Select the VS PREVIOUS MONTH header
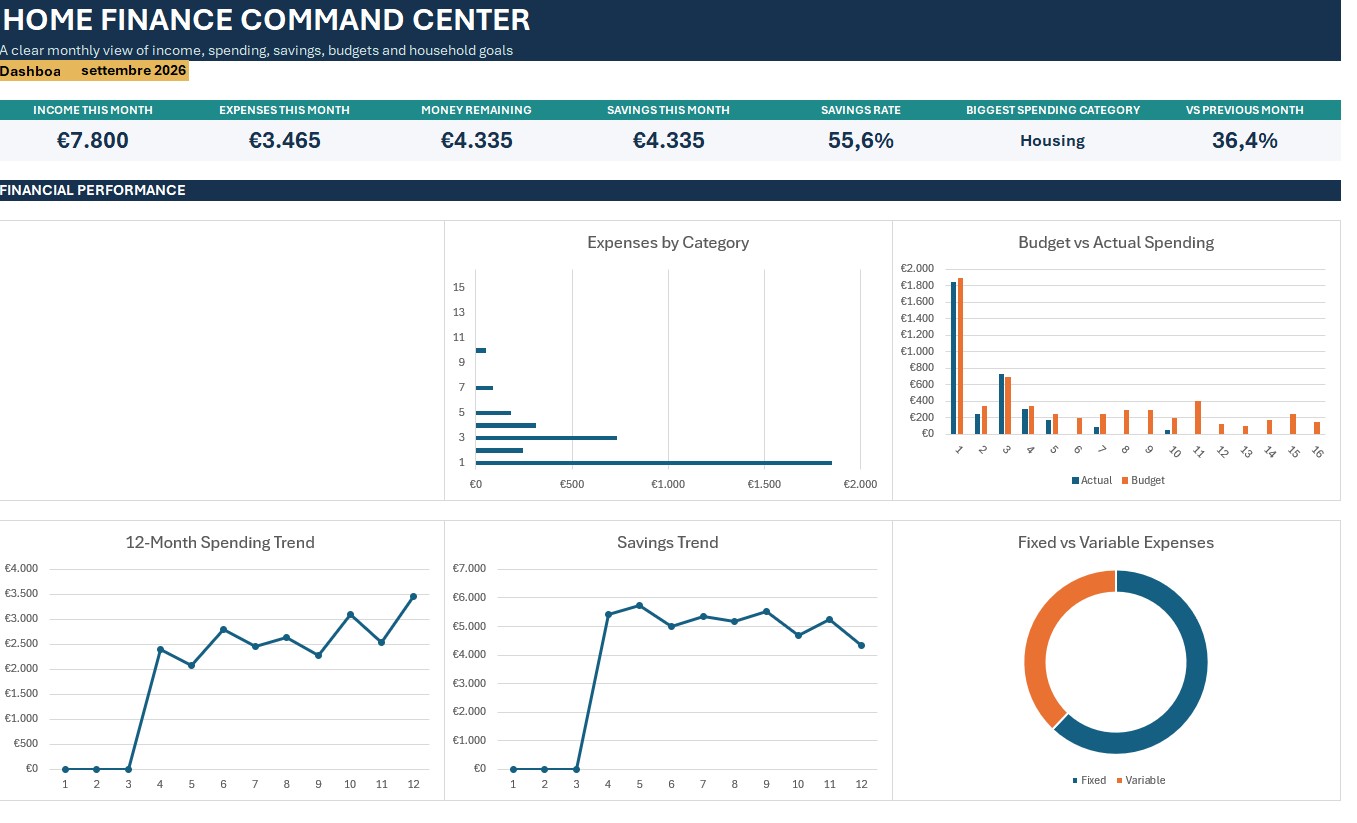The width and height of the screenshot is (1357, 823). click(x=1245, y=110)
